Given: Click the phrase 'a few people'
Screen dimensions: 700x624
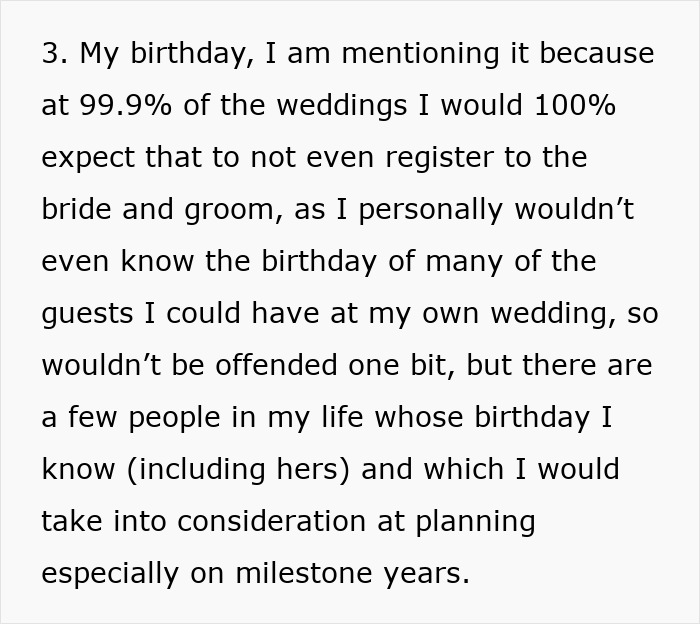Looking at the screenshot, I should pos(131,418).
